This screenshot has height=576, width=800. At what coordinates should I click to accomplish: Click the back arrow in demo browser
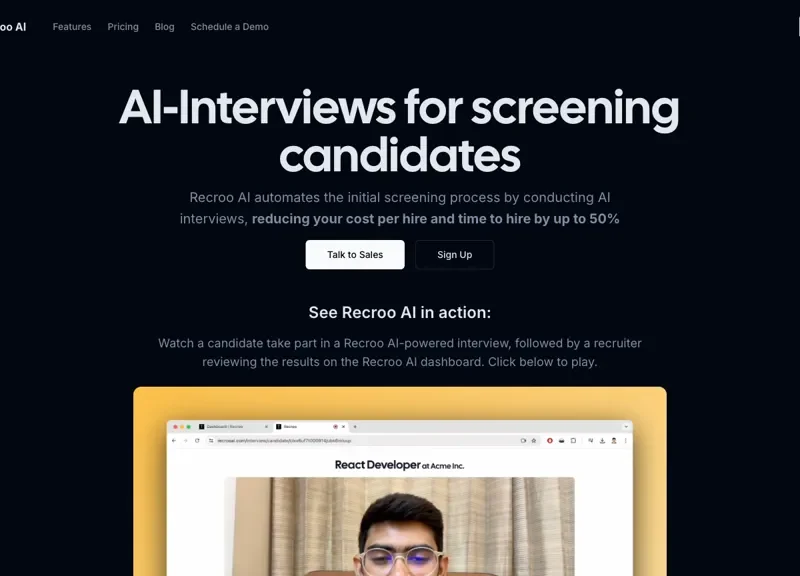(x=174, y=440)
